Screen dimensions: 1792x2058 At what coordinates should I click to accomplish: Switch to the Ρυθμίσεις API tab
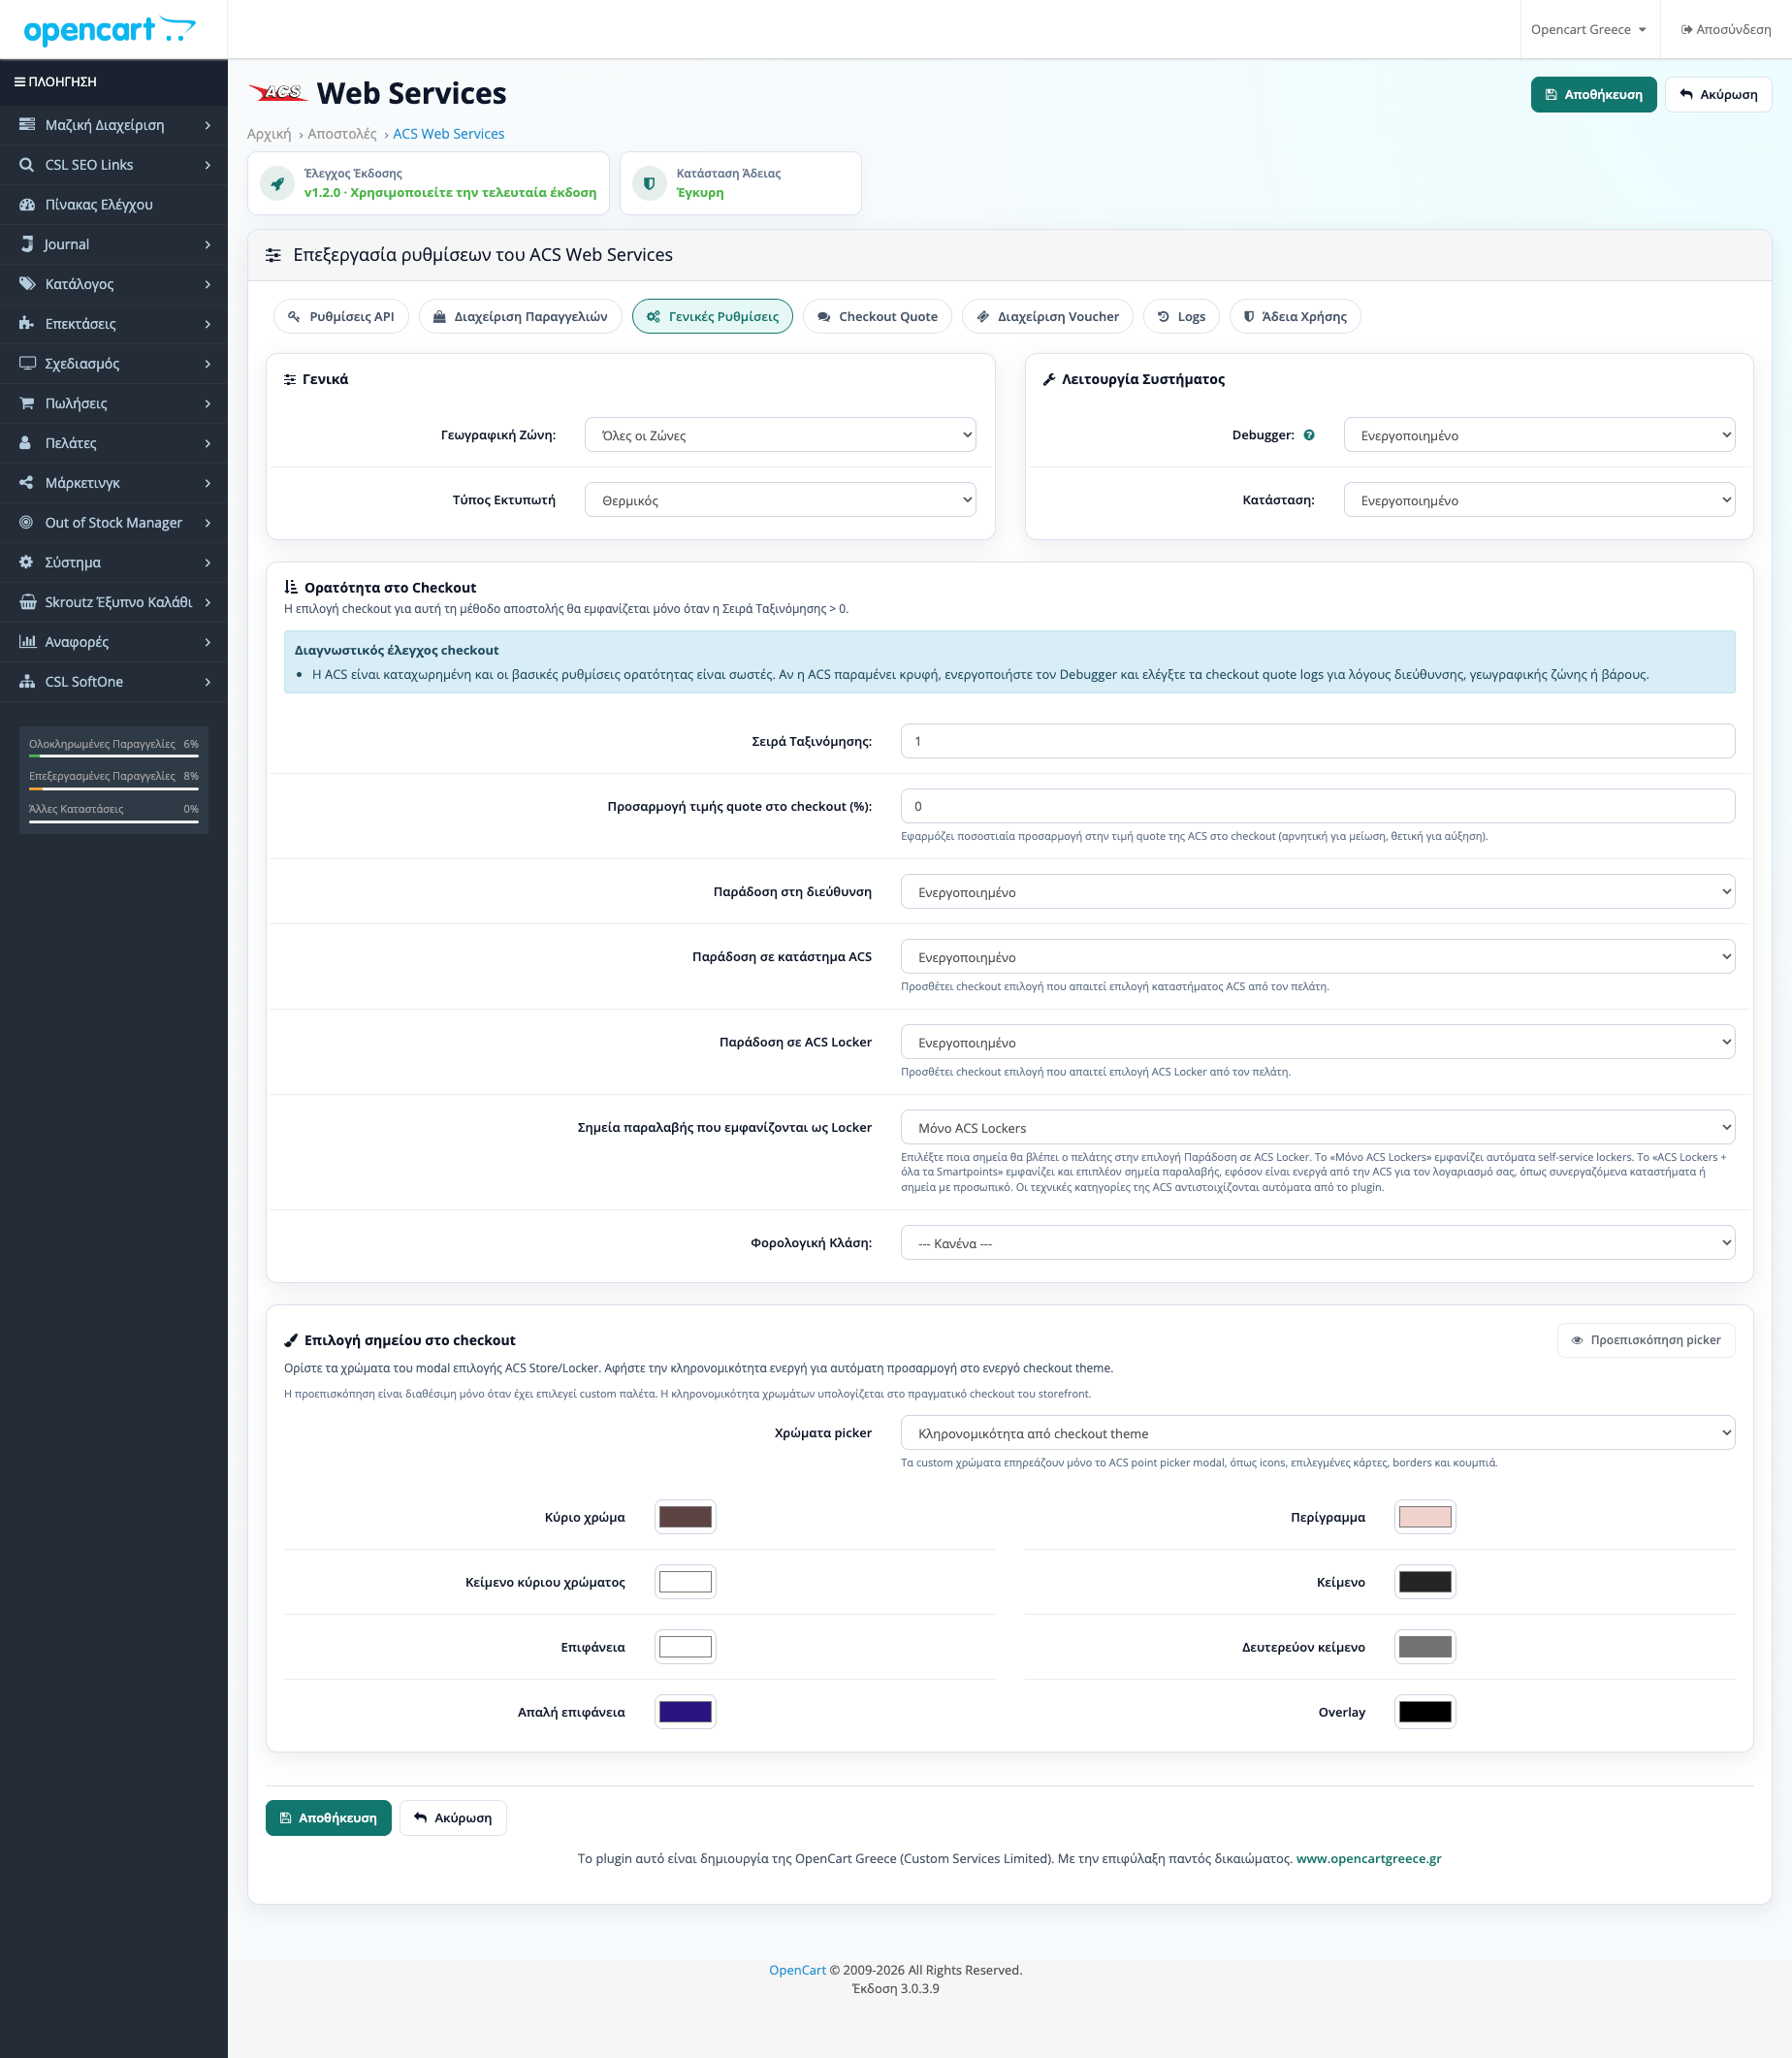point(341,316)
